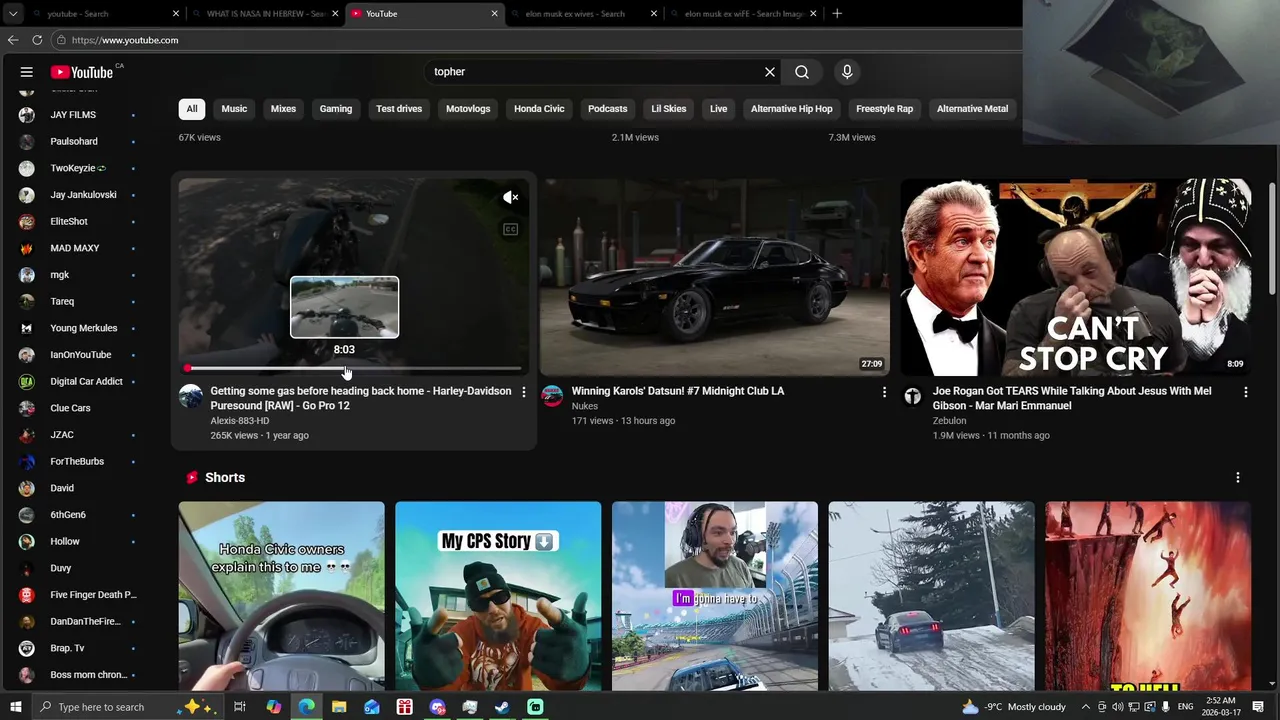Open MAD MAXY subscription

78,248
